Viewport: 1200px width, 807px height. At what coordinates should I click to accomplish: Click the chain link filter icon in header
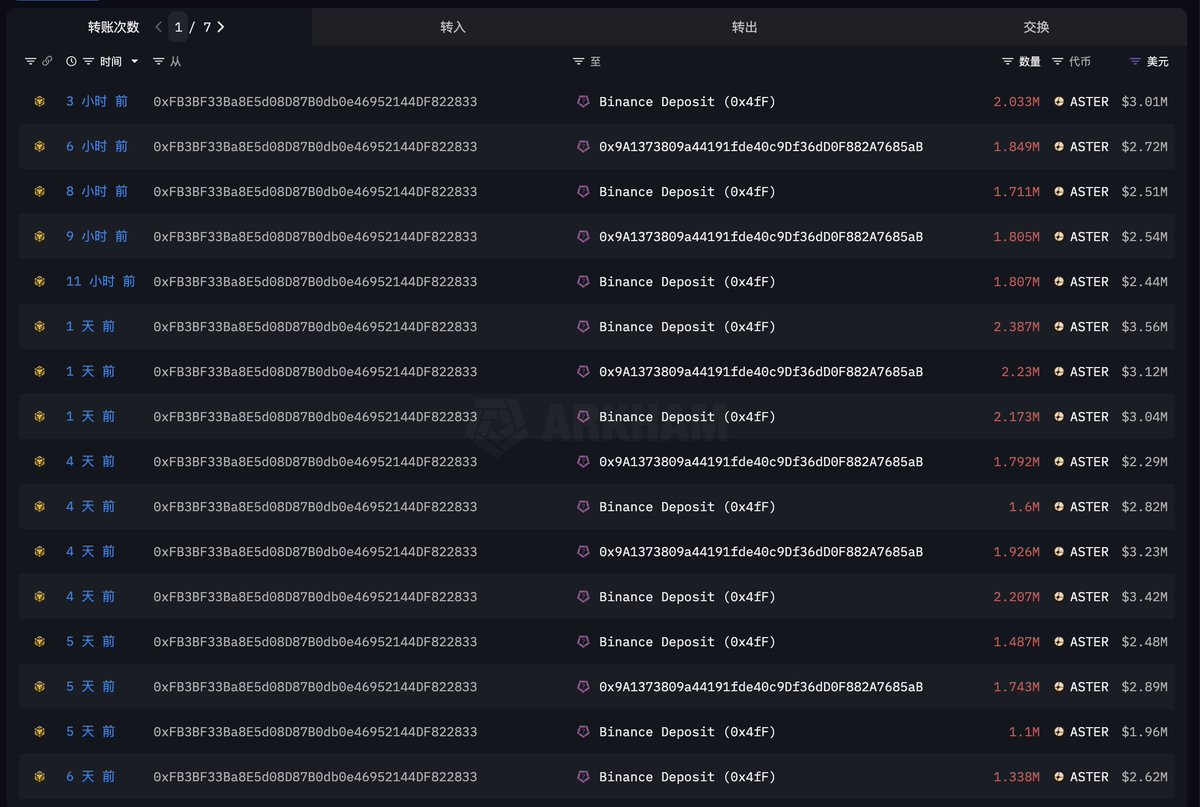pos(47,62)
